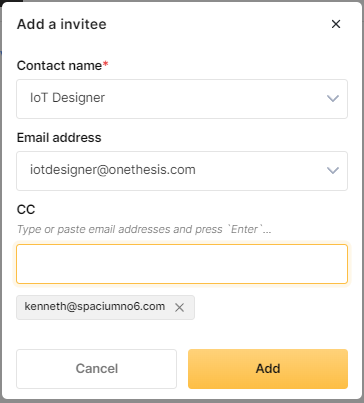
Task: Click blank space inside Email address combo box
Action: pyautogui.click(x=260, y=171)
